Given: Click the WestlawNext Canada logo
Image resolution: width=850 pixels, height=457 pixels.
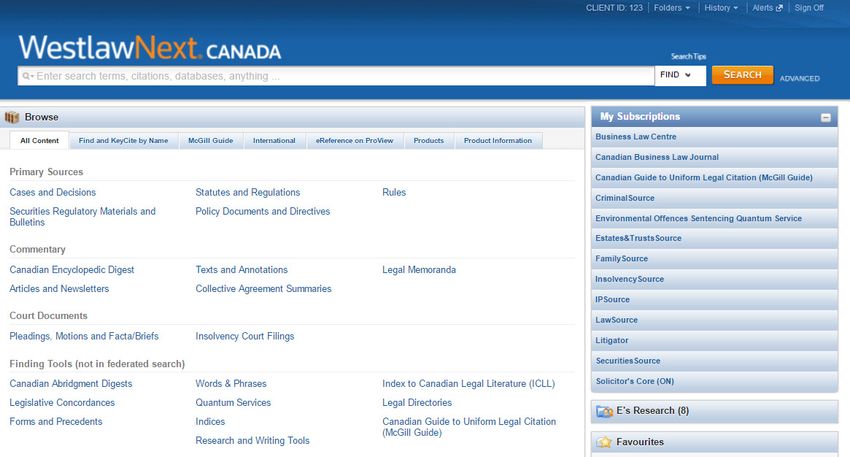Looking at the screenshot, I should 150,48.
